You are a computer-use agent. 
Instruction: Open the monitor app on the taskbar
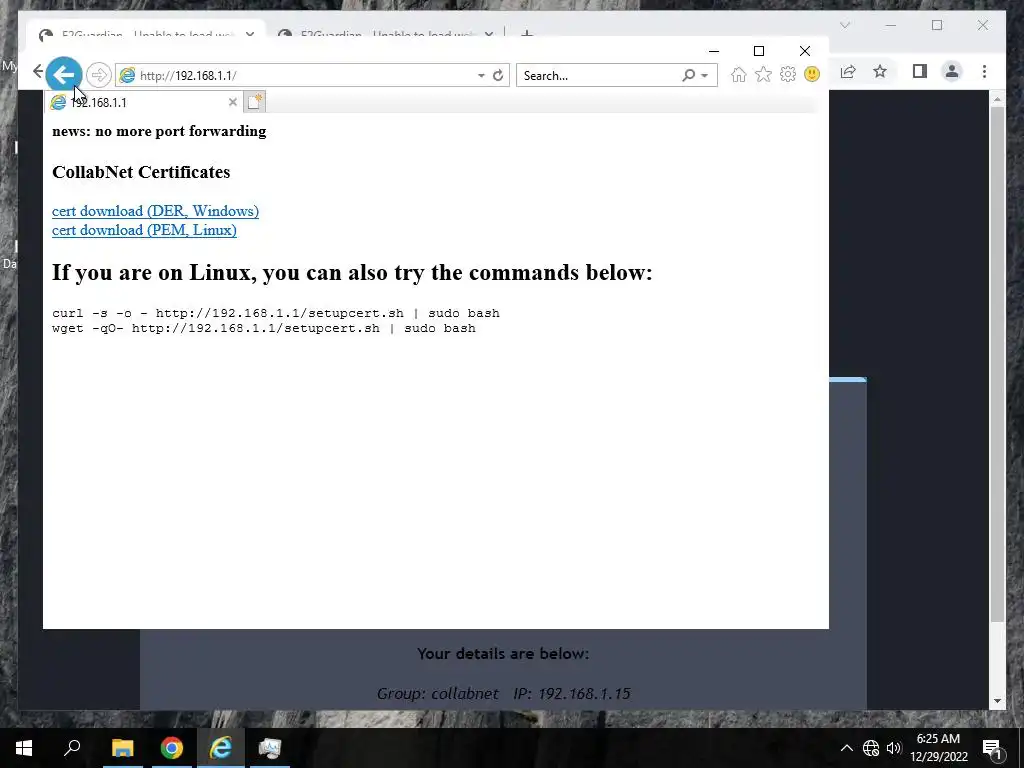tap(270, 748)
